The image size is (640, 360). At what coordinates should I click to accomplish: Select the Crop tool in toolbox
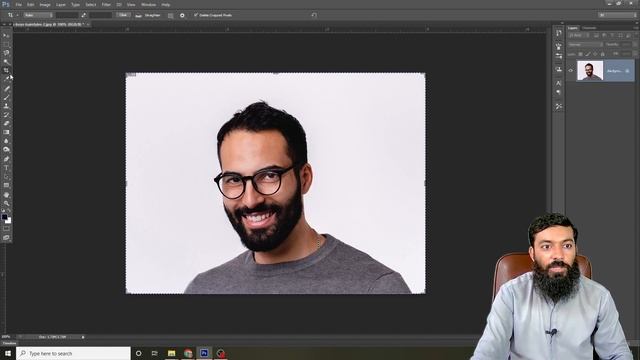click(x=6, y=70)
